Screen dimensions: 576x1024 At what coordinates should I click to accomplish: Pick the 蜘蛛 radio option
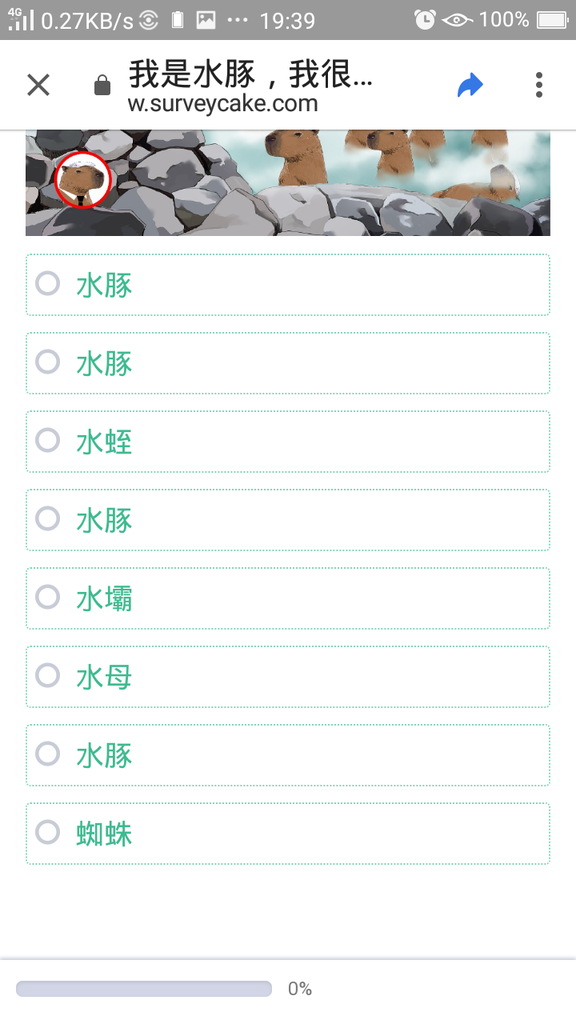click(288, 833)
